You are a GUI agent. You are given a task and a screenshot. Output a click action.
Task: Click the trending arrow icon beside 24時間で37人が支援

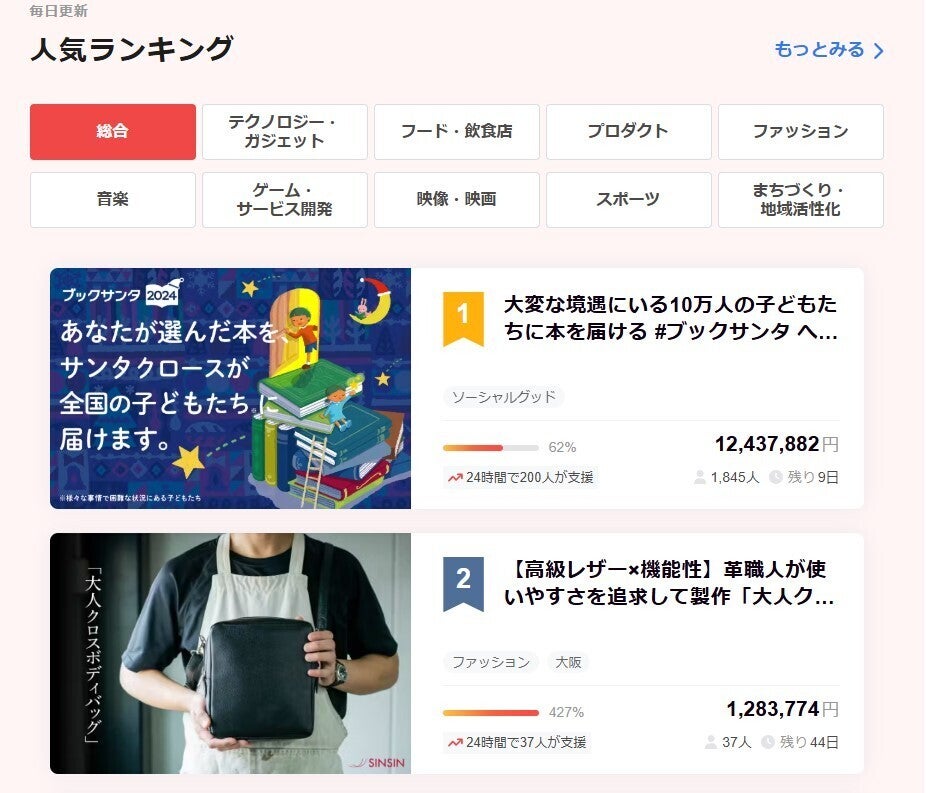point(455,742)
